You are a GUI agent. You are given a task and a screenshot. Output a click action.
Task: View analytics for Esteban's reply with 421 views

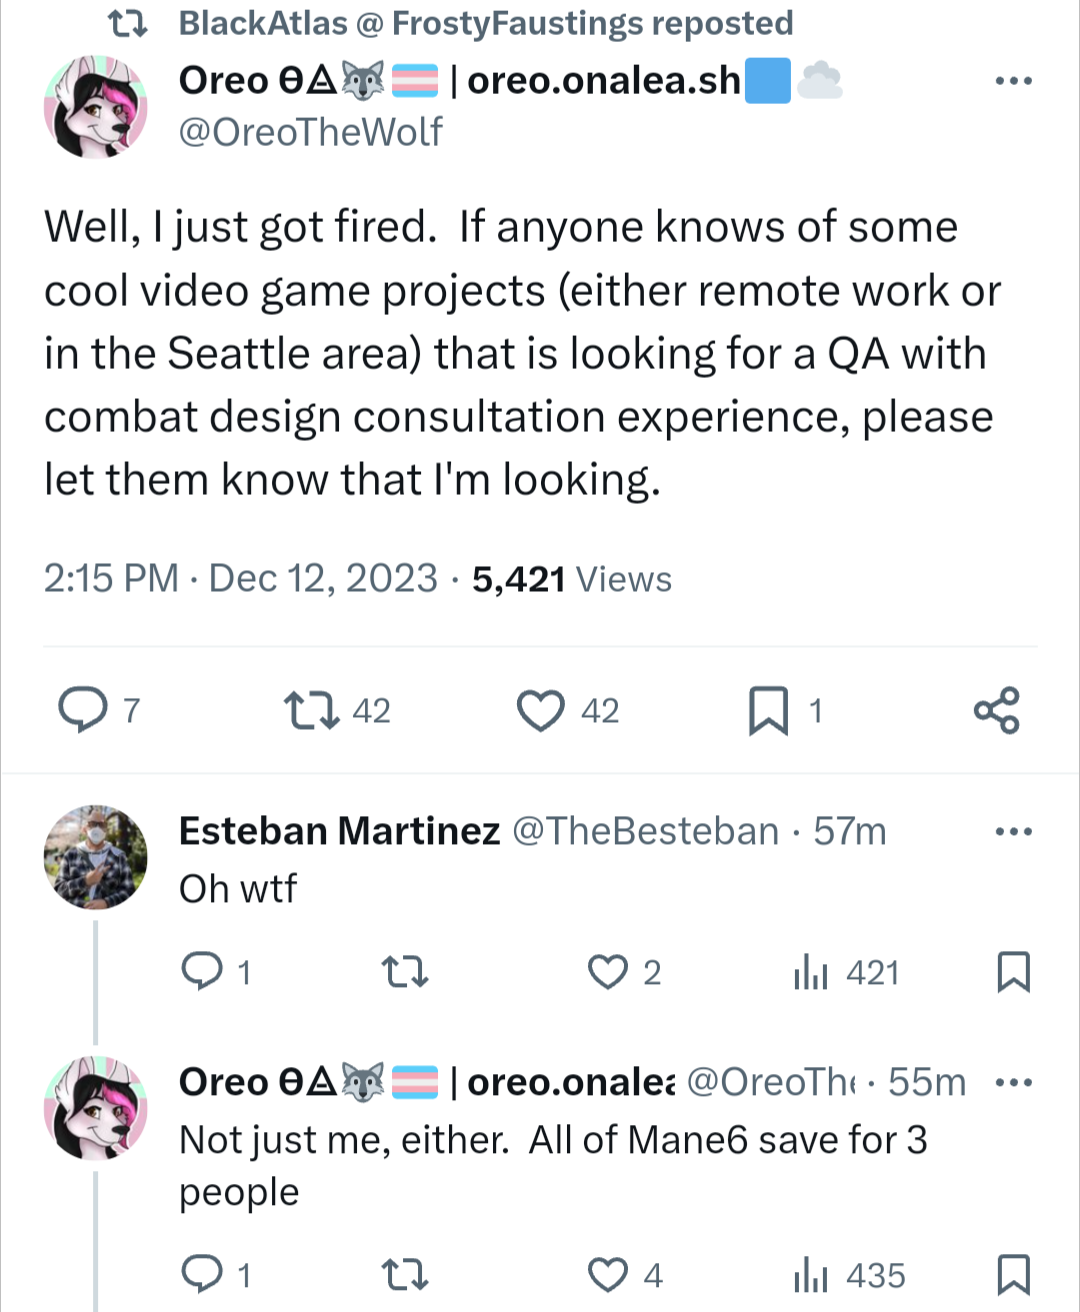811,972
